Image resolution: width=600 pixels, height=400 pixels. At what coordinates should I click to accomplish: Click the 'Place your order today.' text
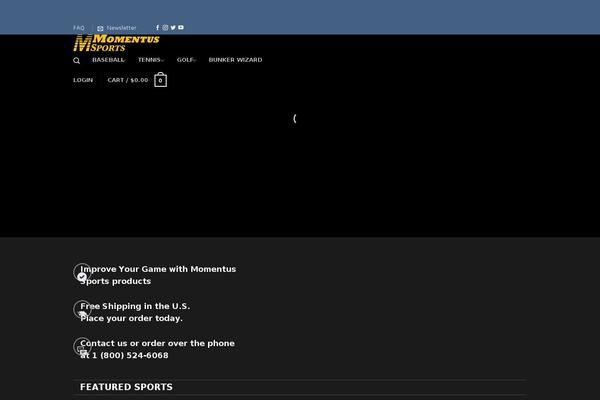[131, 318]
